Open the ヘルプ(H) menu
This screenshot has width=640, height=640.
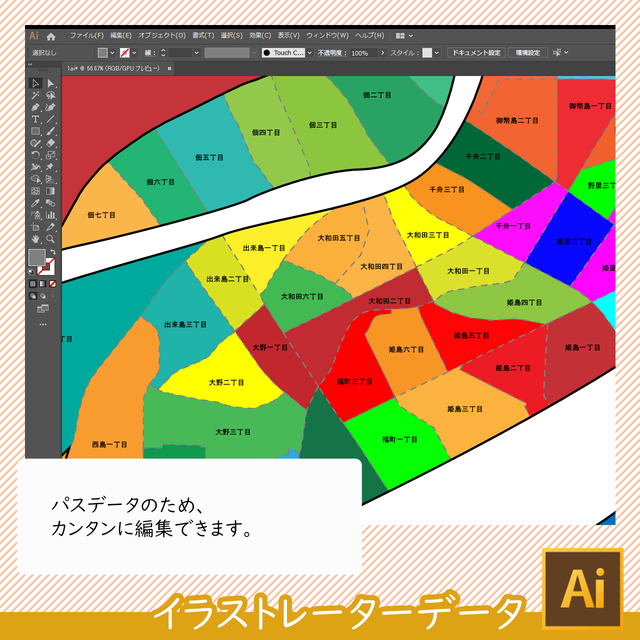370,36
